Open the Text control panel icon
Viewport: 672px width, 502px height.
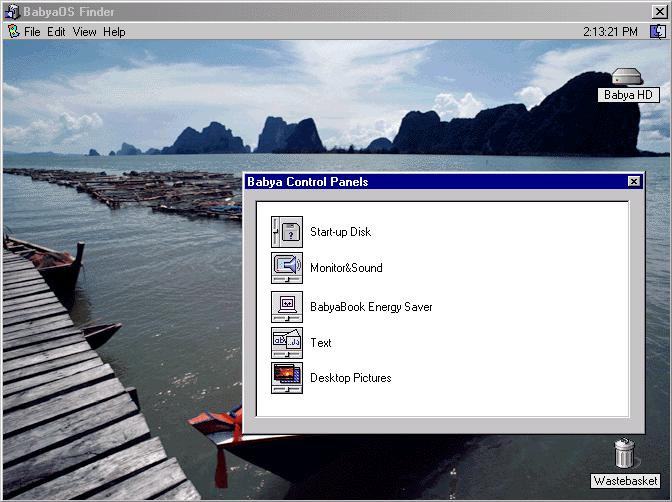287,343
